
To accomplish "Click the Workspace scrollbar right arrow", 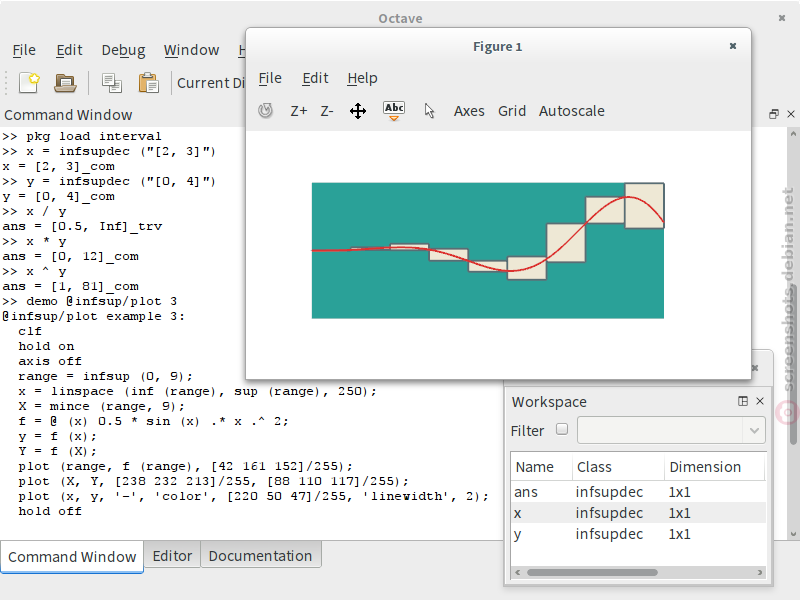I will click(760, 572).
